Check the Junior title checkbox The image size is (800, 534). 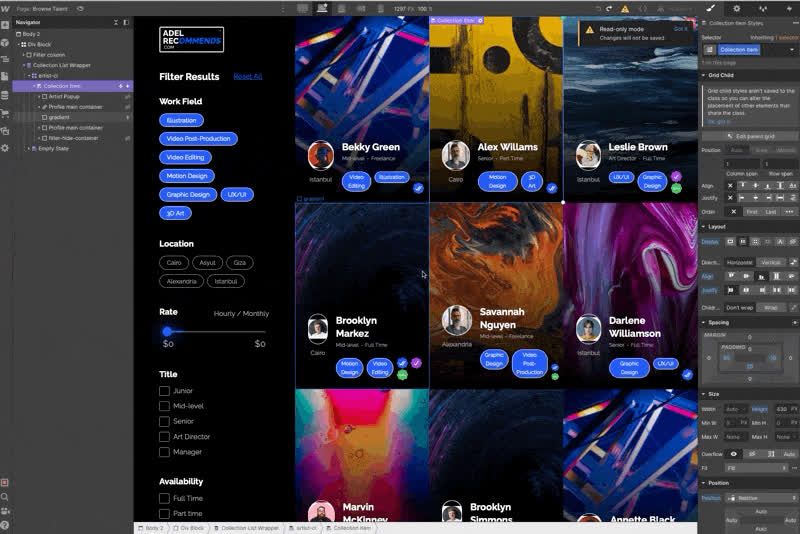pos(165,391)
